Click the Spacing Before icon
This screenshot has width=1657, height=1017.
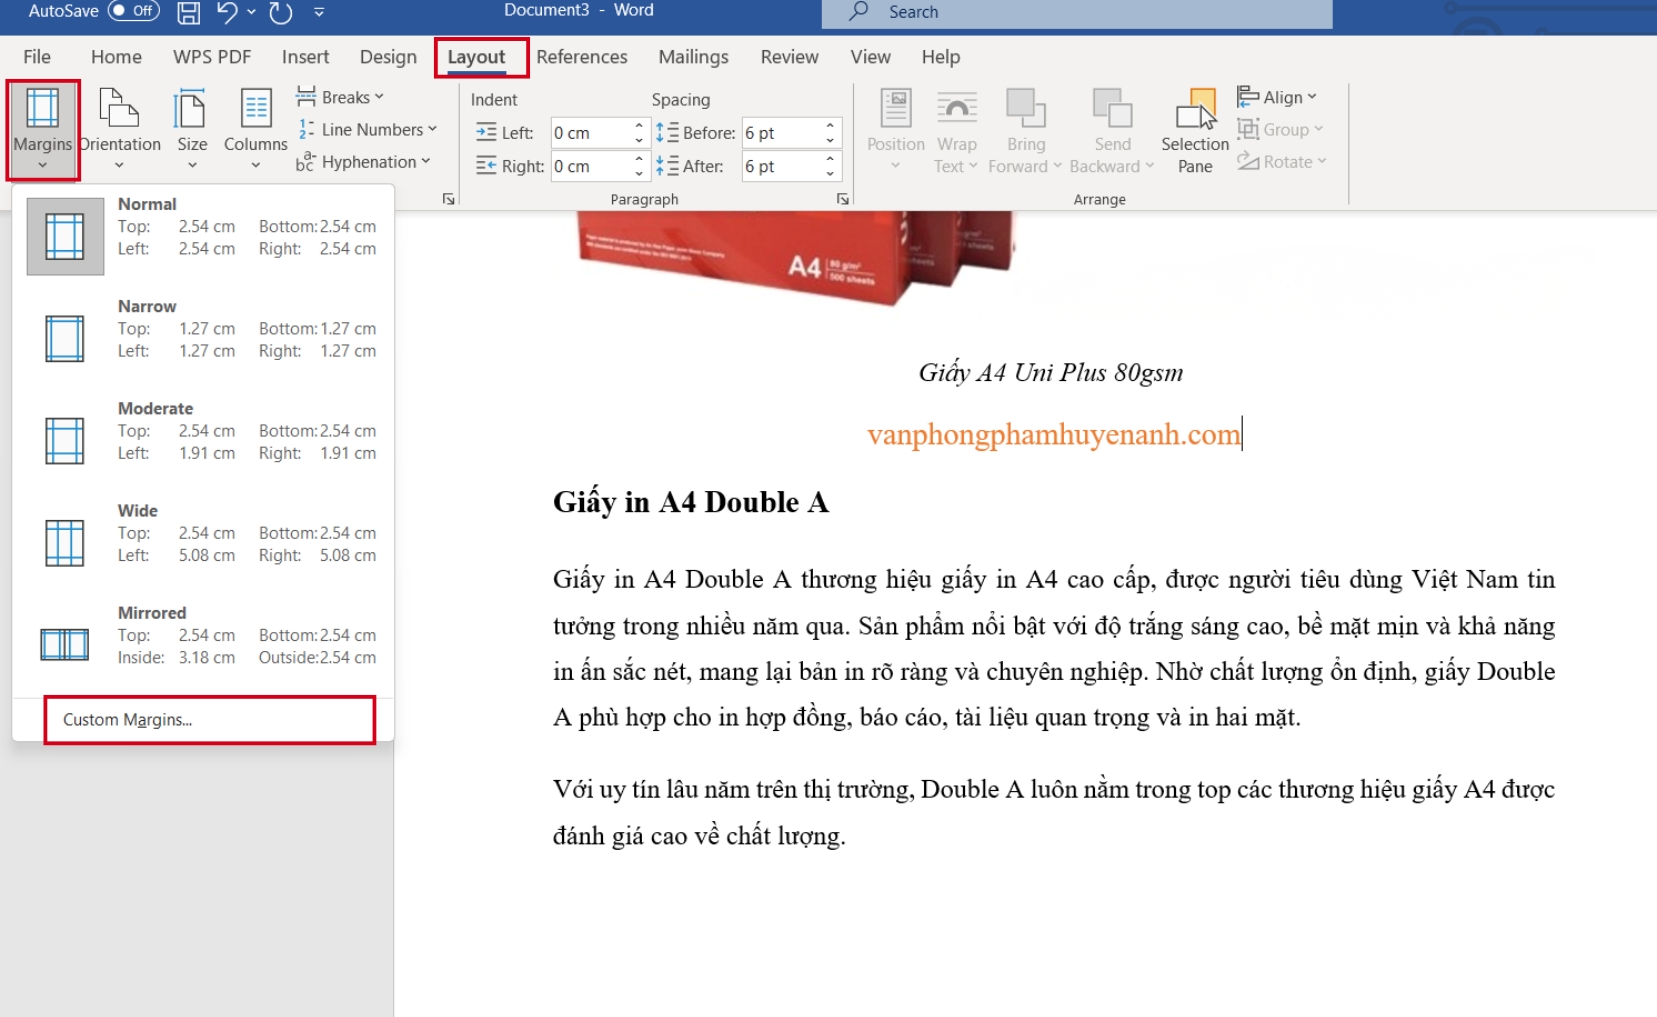667,132
